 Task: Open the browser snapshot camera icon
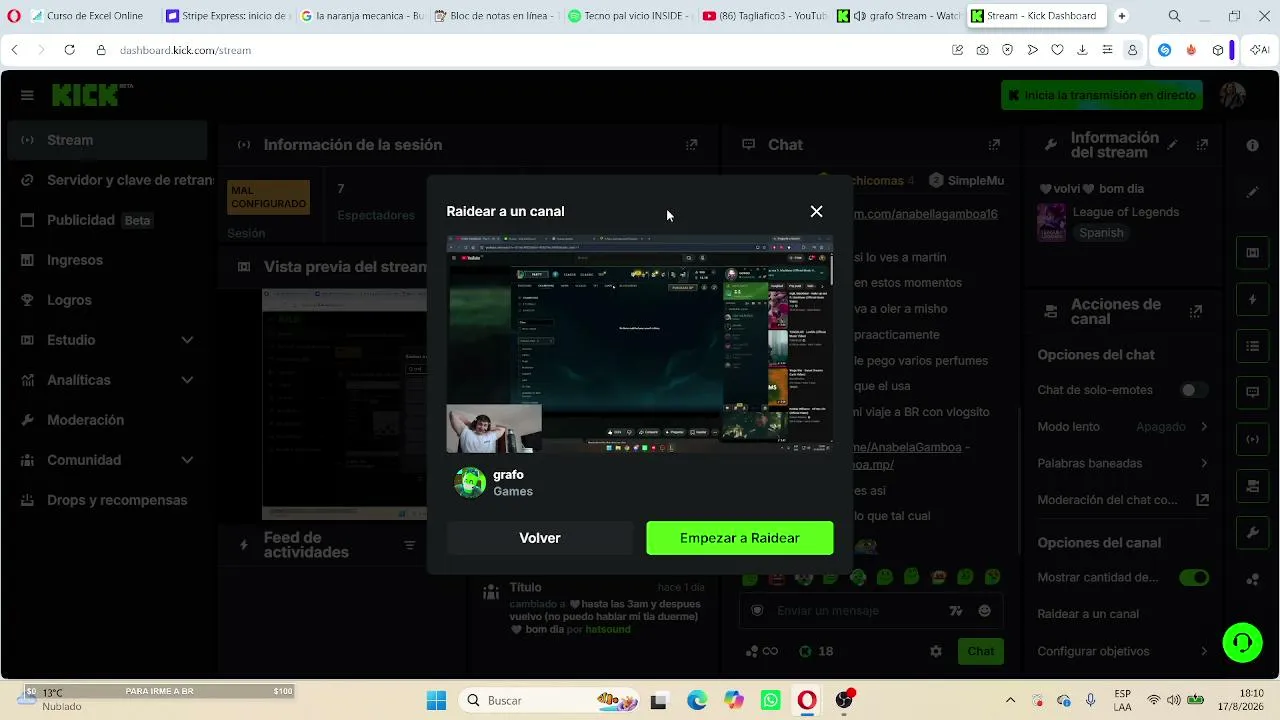(982, 50)
